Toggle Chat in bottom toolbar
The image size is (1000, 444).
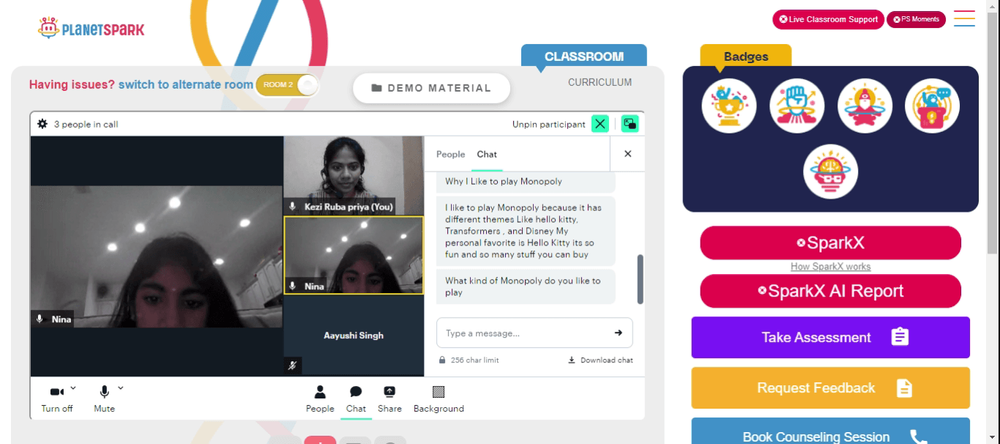(x=356, y=399)
